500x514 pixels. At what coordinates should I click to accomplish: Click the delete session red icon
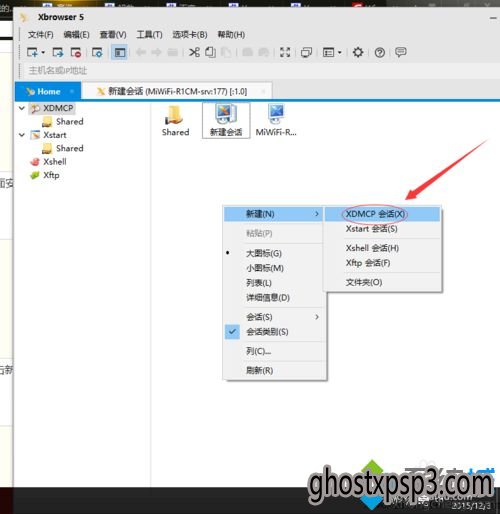76,52
